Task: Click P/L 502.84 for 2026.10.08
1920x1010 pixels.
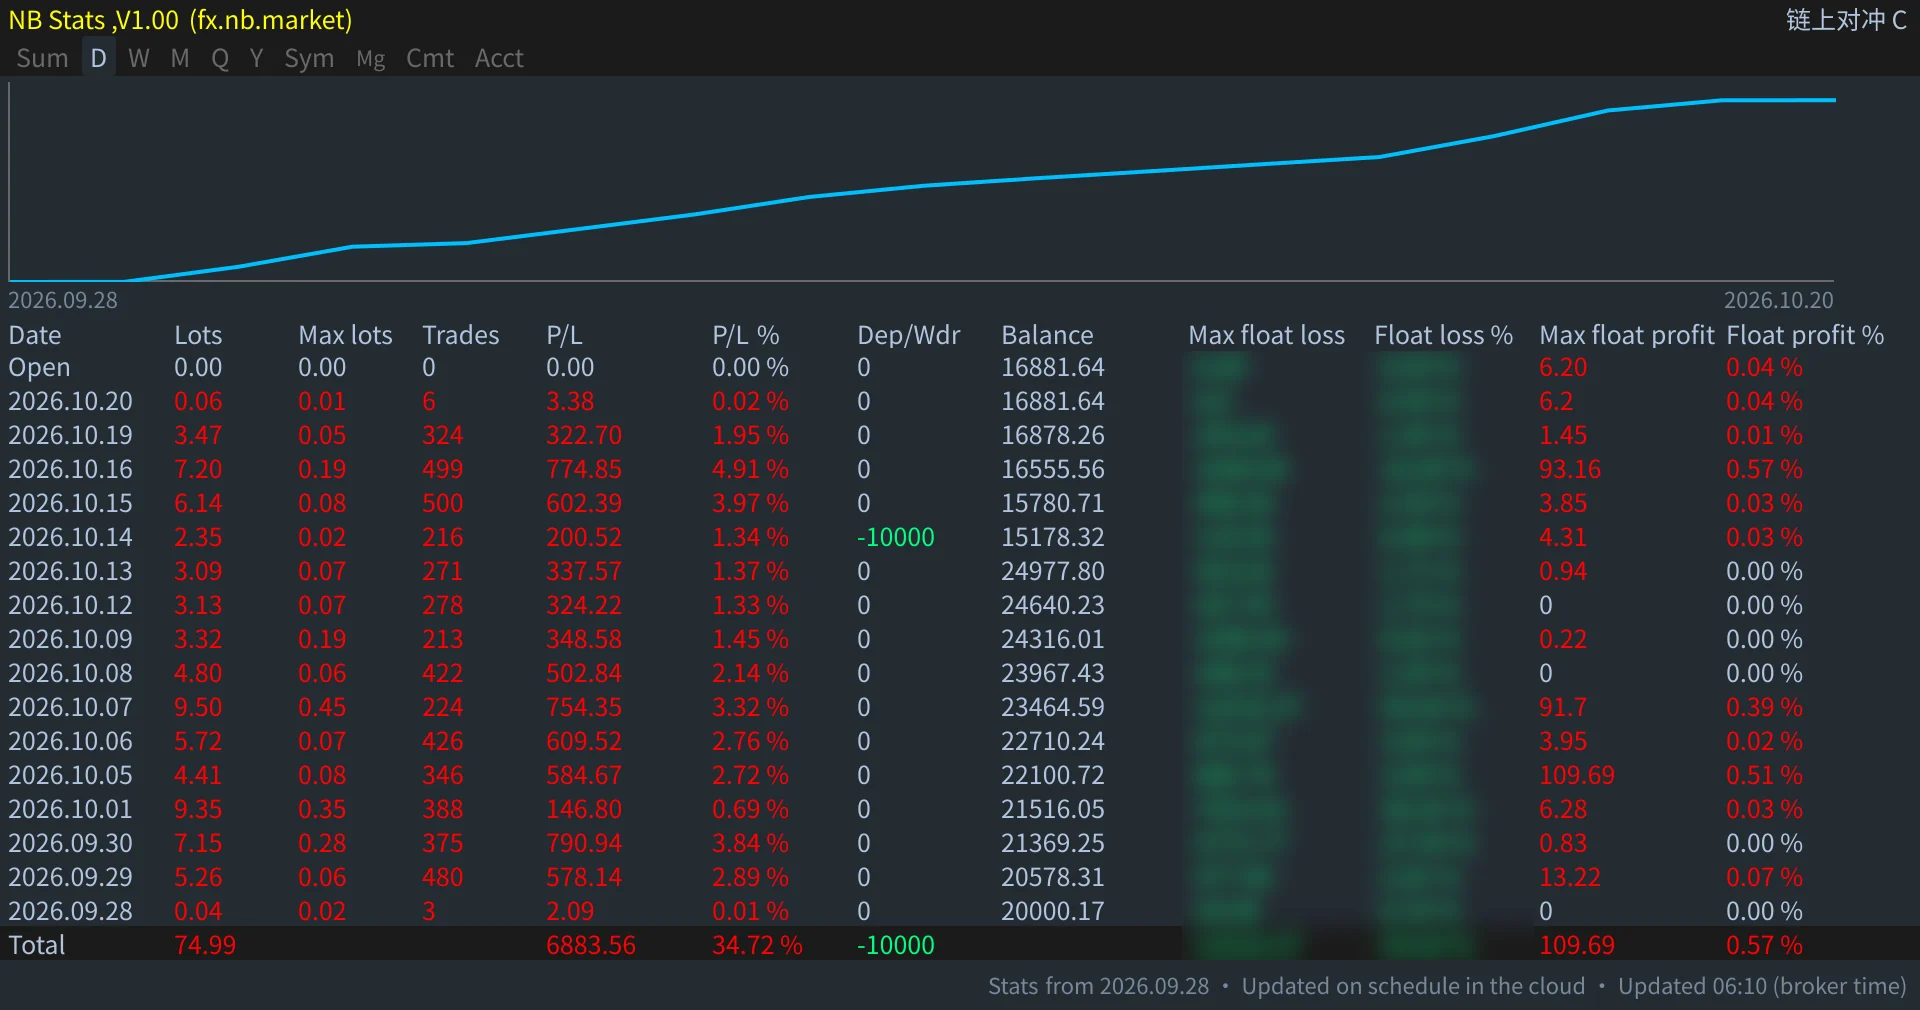Action: point(584,673)
